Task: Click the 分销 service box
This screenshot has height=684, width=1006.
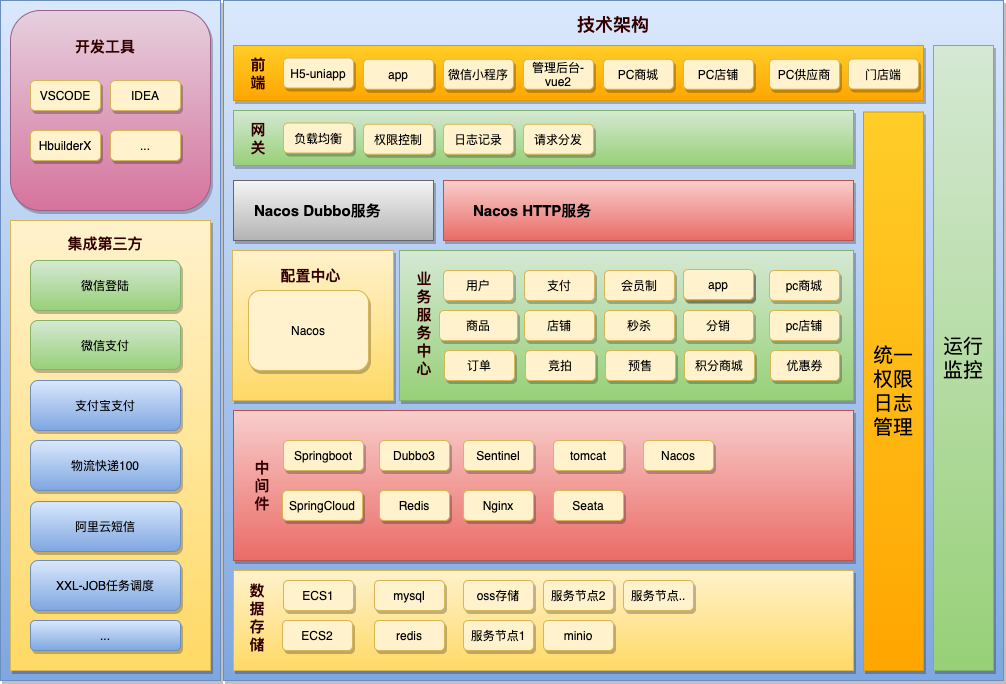Action: click(x=718, y=326)
